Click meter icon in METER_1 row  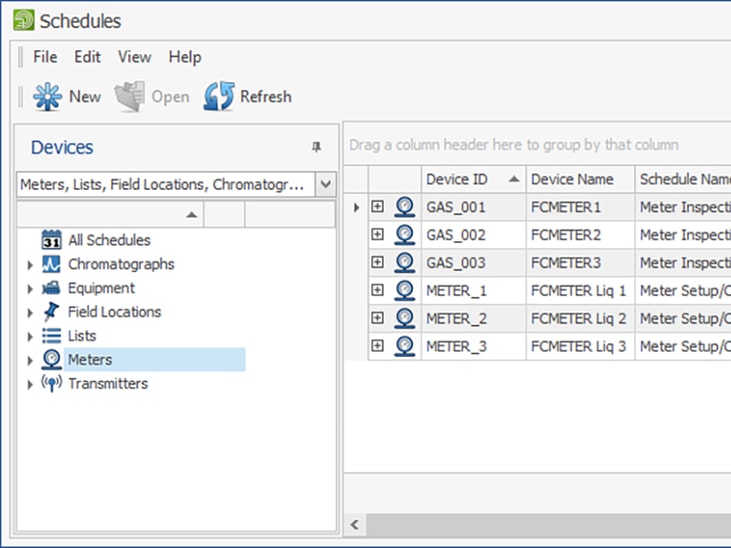point(404,291)
